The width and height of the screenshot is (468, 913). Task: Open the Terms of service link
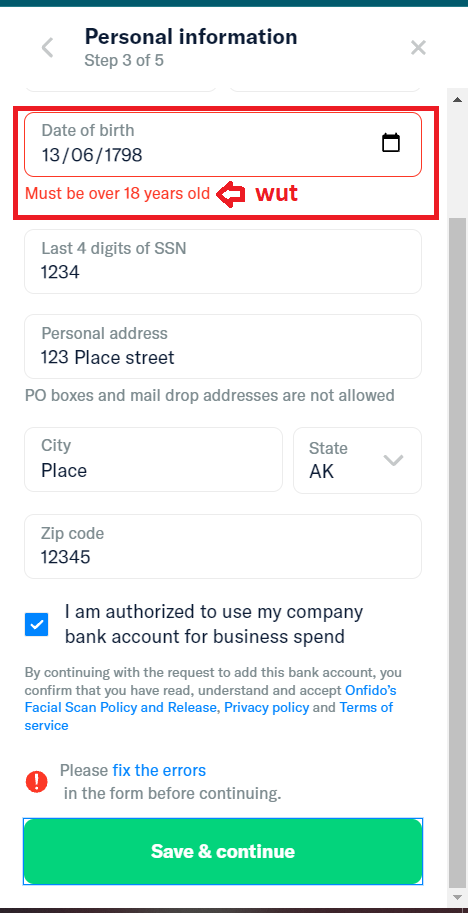pyautogui.click(x=208, y=716)
